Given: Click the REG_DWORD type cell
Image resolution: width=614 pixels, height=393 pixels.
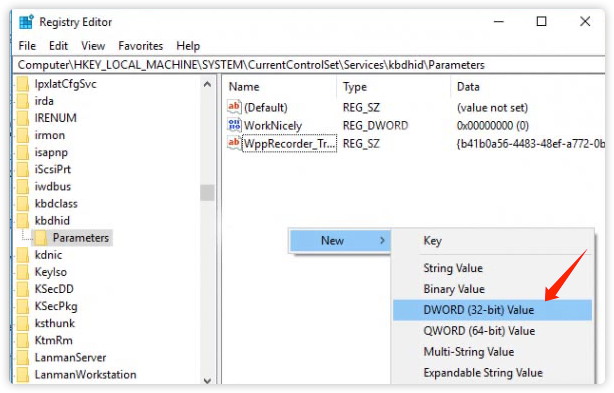Looking at the screenshot, I should (x=375, y=126).
